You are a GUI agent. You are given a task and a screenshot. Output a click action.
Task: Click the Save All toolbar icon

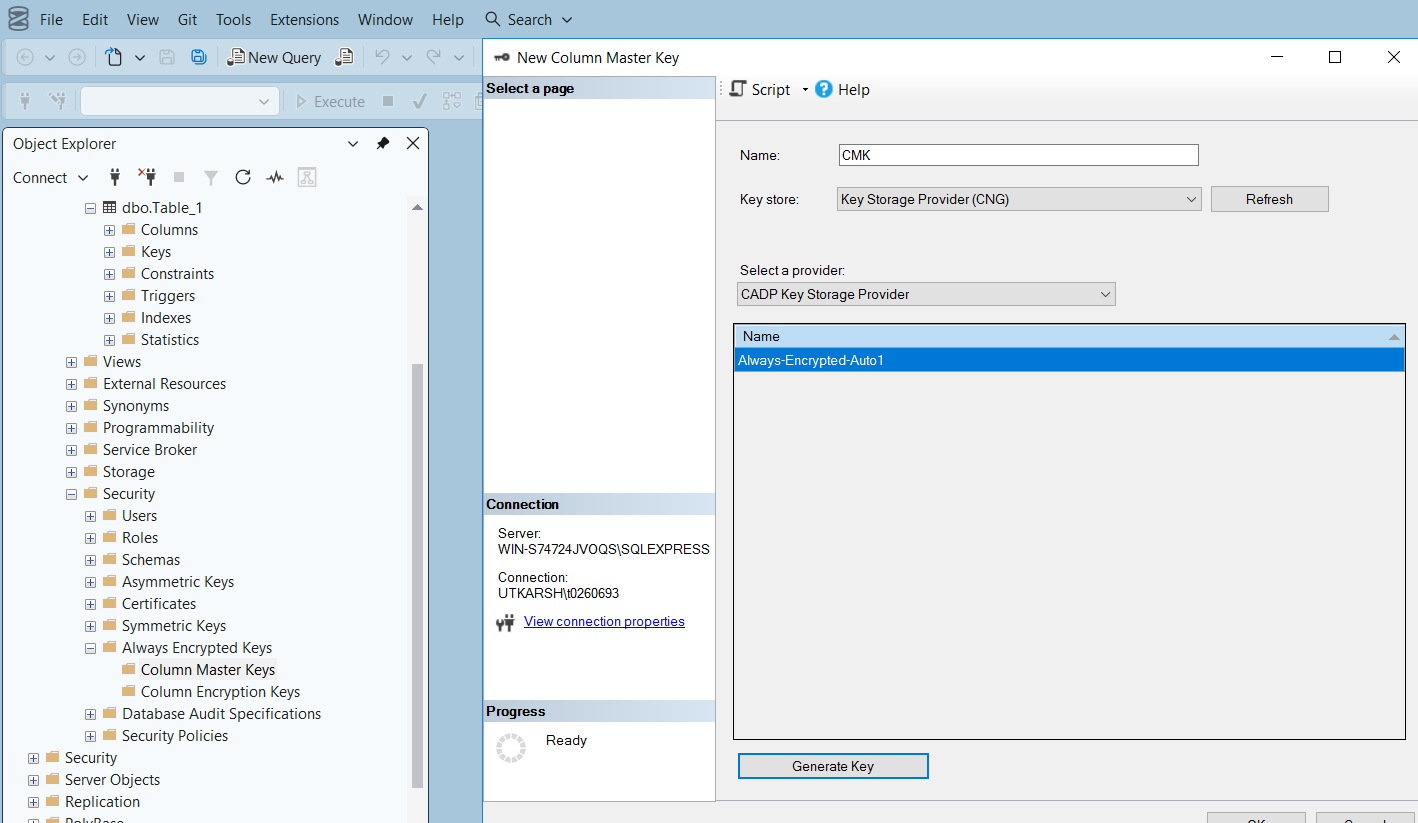(198, 57)
